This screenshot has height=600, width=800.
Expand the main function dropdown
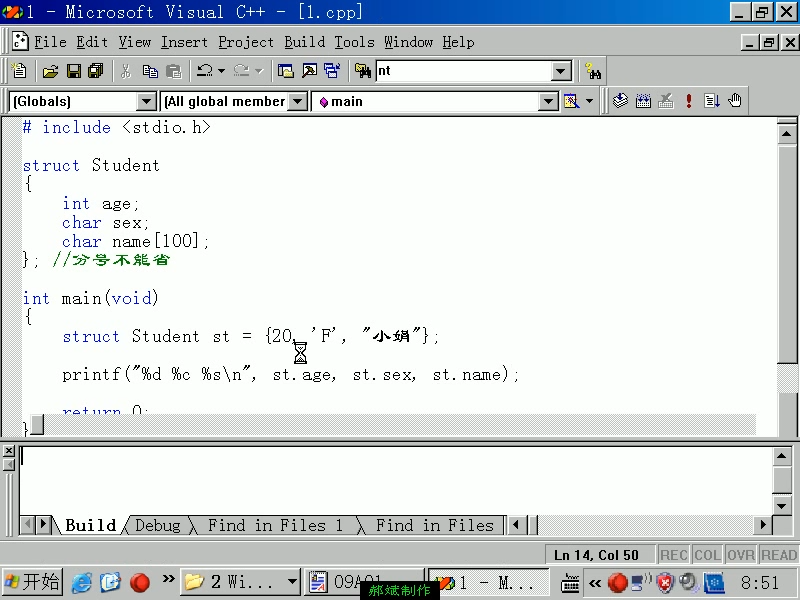548,102
